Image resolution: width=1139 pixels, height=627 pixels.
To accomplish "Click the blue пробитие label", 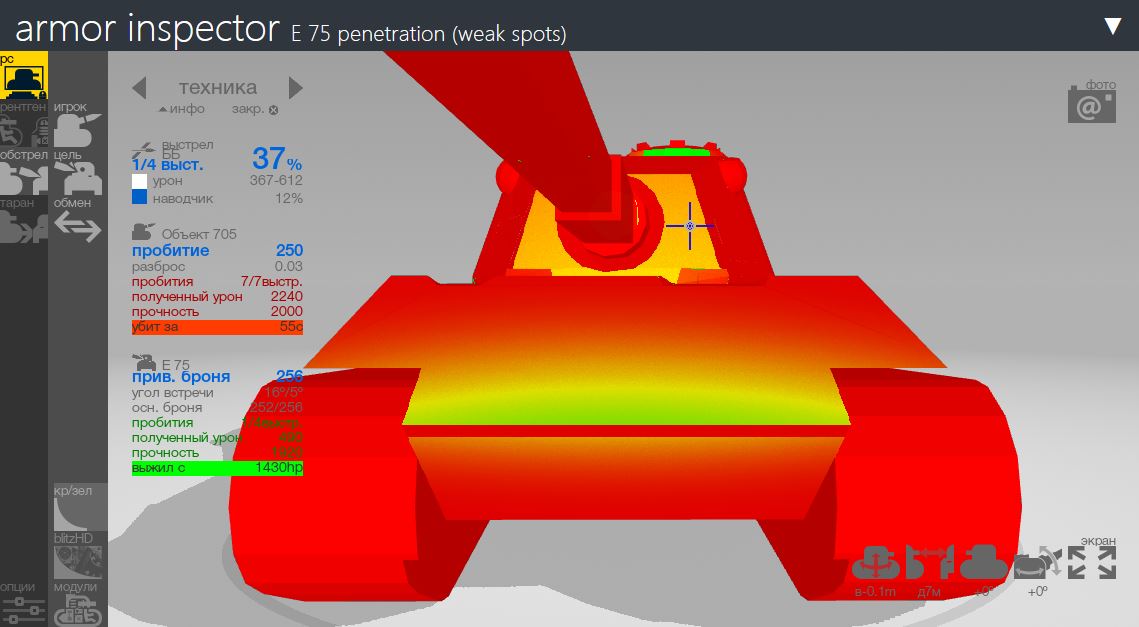I will [x=171, y=251].
